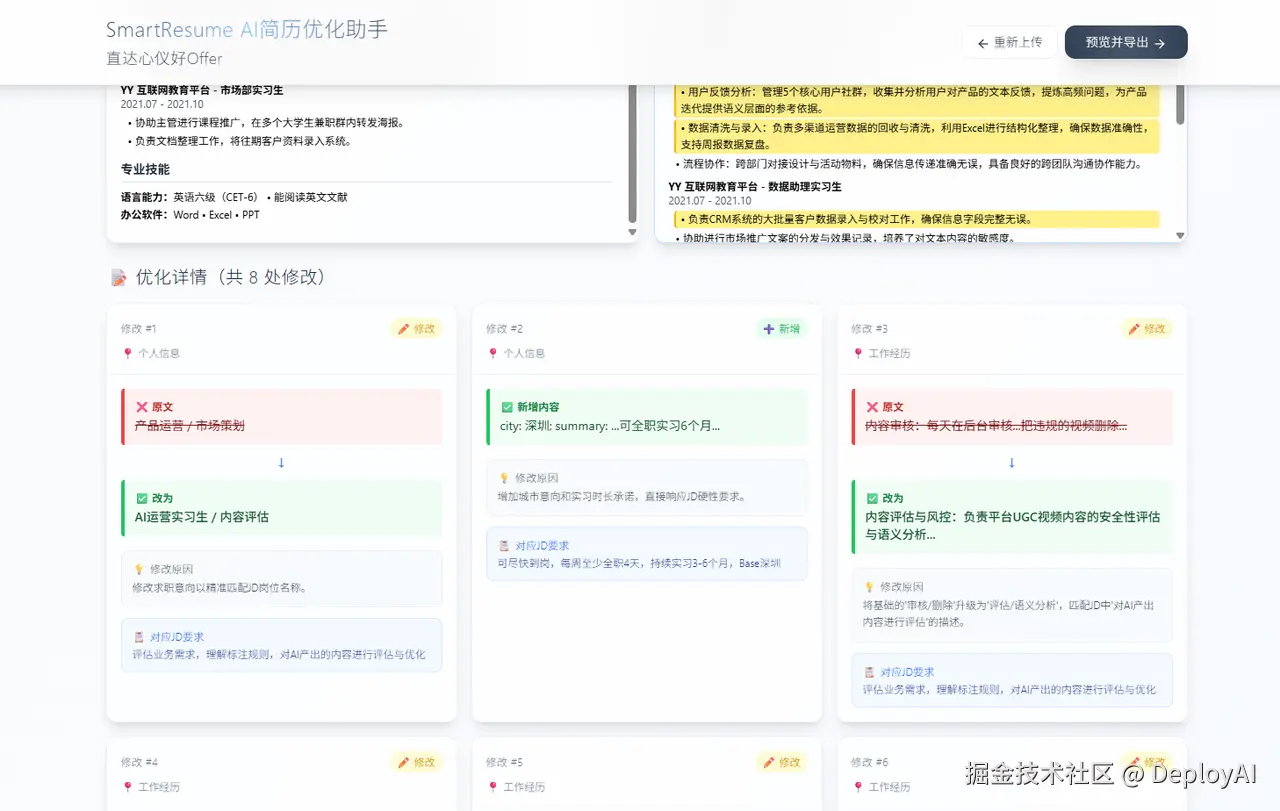Viewport: 1280px width, 811px height.
Task: Click the SmartResume AI简历优化助手 title
Action: (247, 30)
